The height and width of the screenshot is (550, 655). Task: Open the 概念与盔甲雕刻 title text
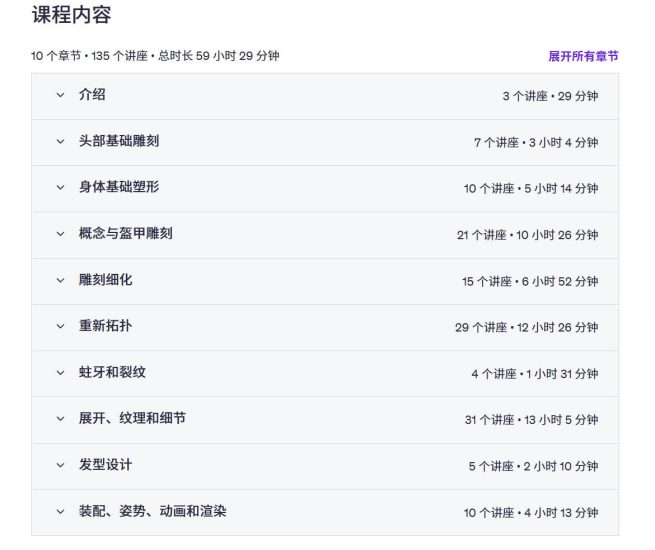click(125, 233)
